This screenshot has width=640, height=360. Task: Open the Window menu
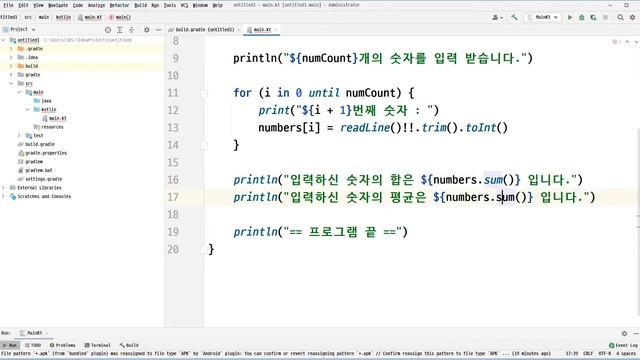[200, 5]
